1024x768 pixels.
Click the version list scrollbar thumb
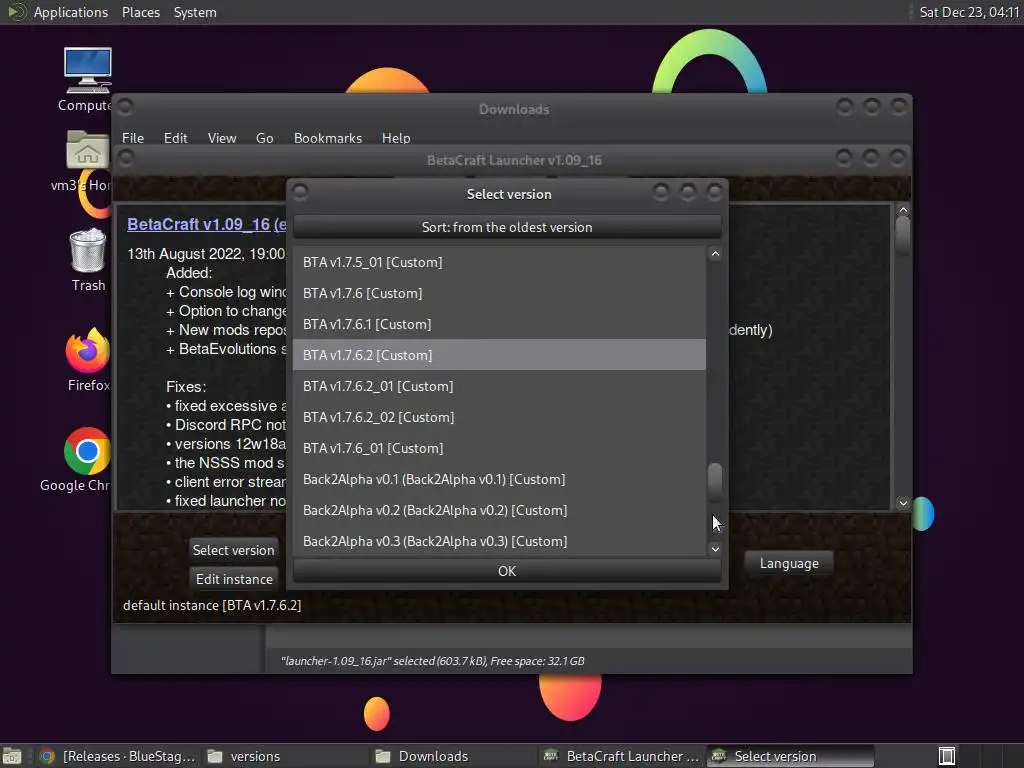[x=715, y=480]
